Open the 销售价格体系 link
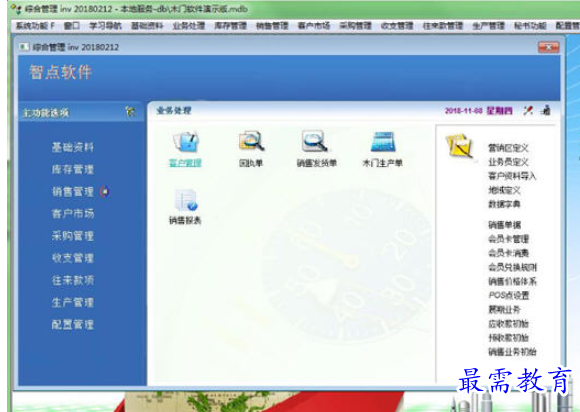The height and width of the screenshot is (412, 580). 512,281
